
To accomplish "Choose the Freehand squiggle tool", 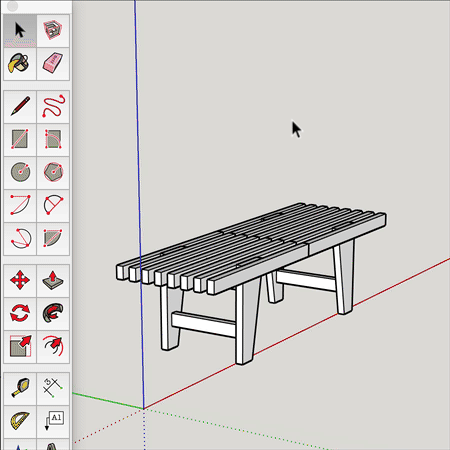I will click(53, 106).
